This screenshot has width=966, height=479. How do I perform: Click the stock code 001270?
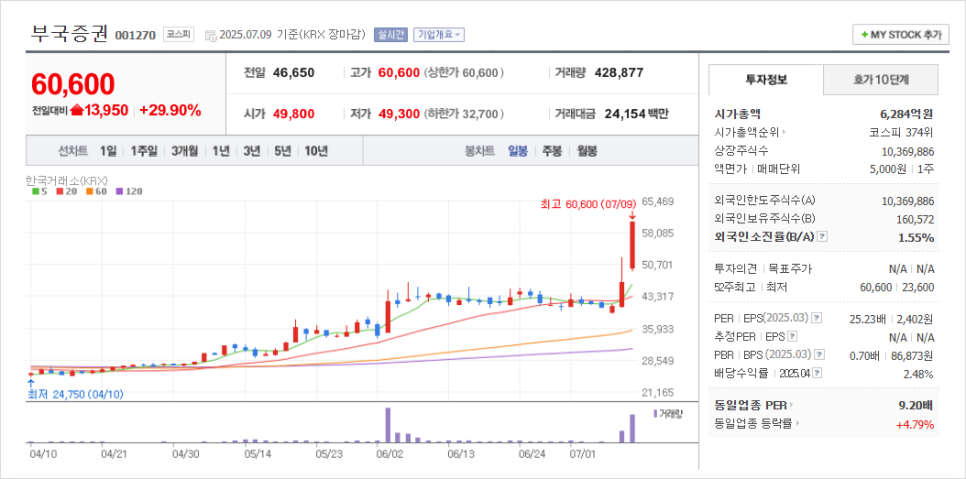tap(135, 35)
